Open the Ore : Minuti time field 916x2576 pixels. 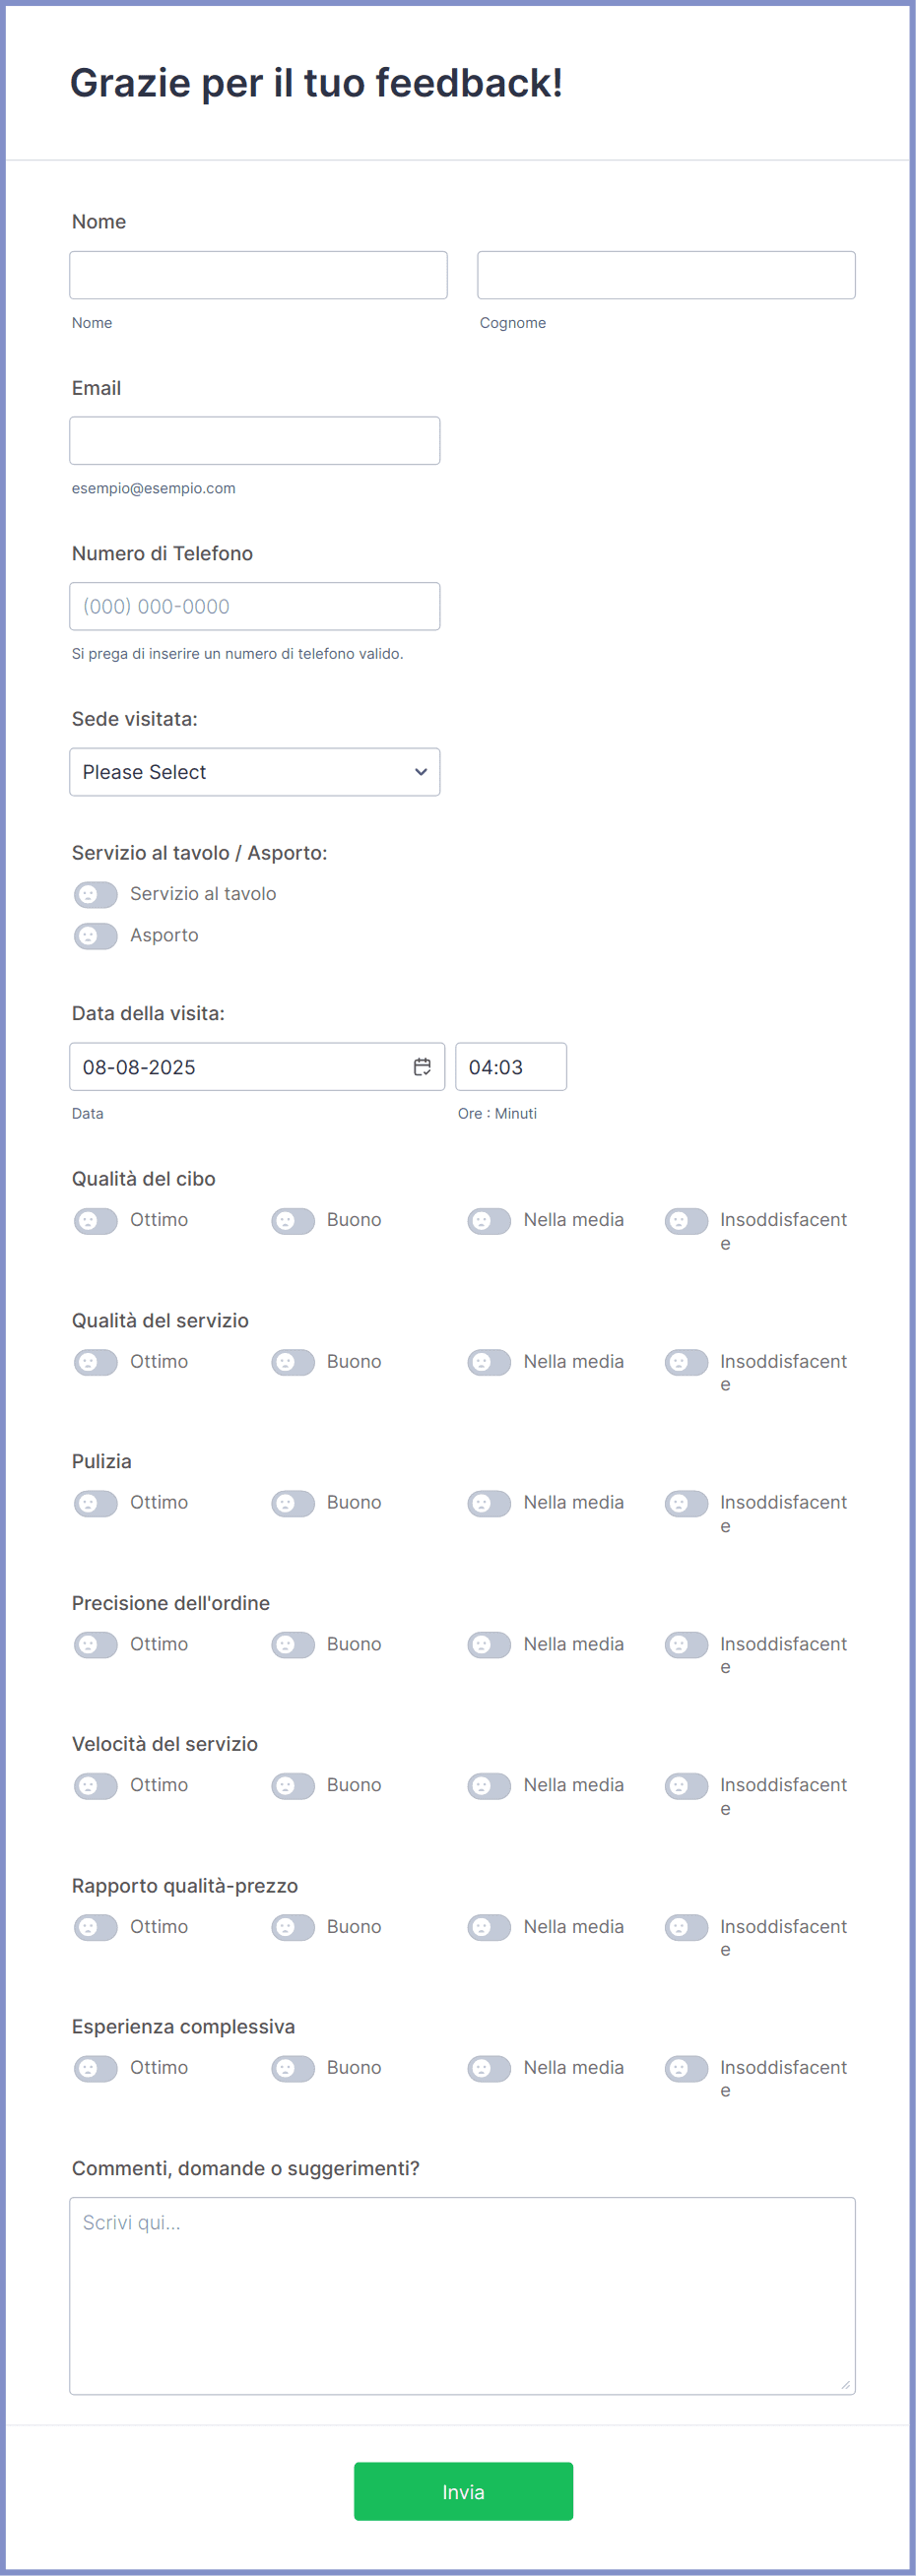point(511,1066)
